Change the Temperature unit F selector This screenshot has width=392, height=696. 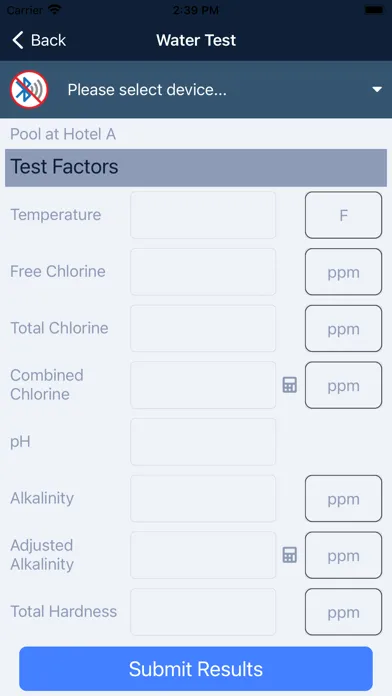click(343, 215)
